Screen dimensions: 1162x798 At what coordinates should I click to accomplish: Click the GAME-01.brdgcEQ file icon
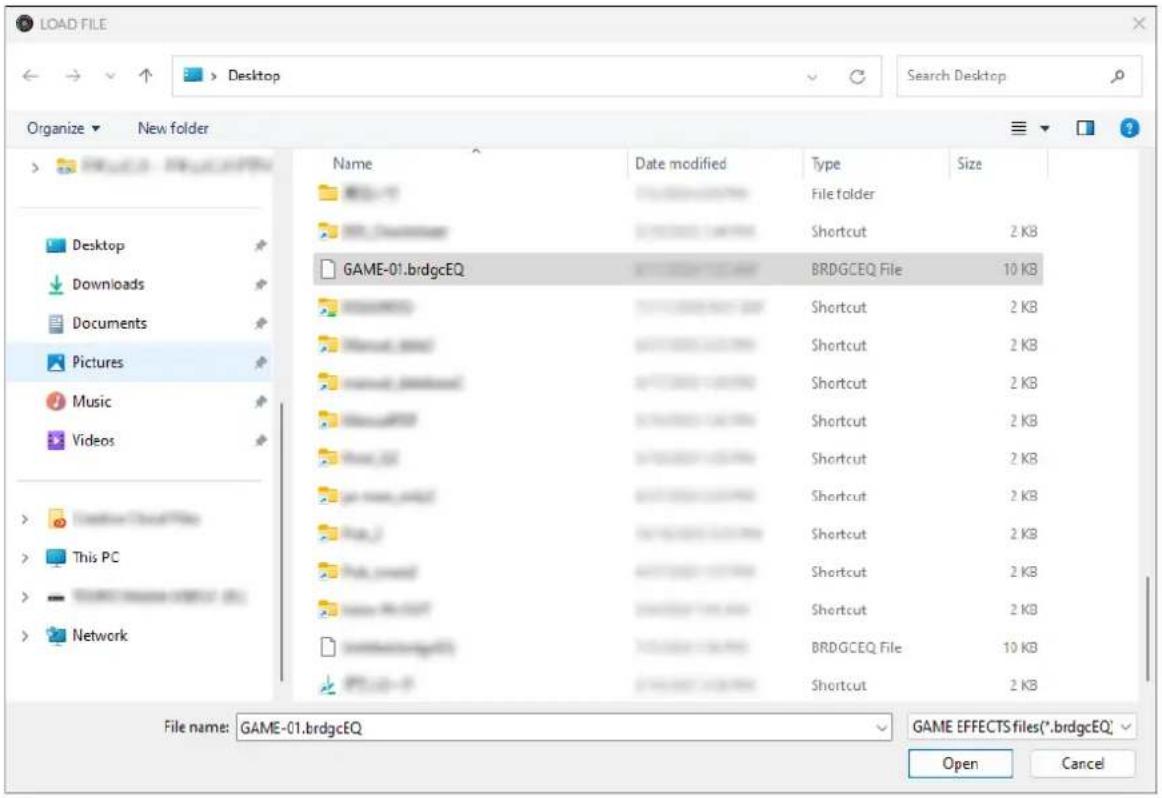(x=328, y=270)
